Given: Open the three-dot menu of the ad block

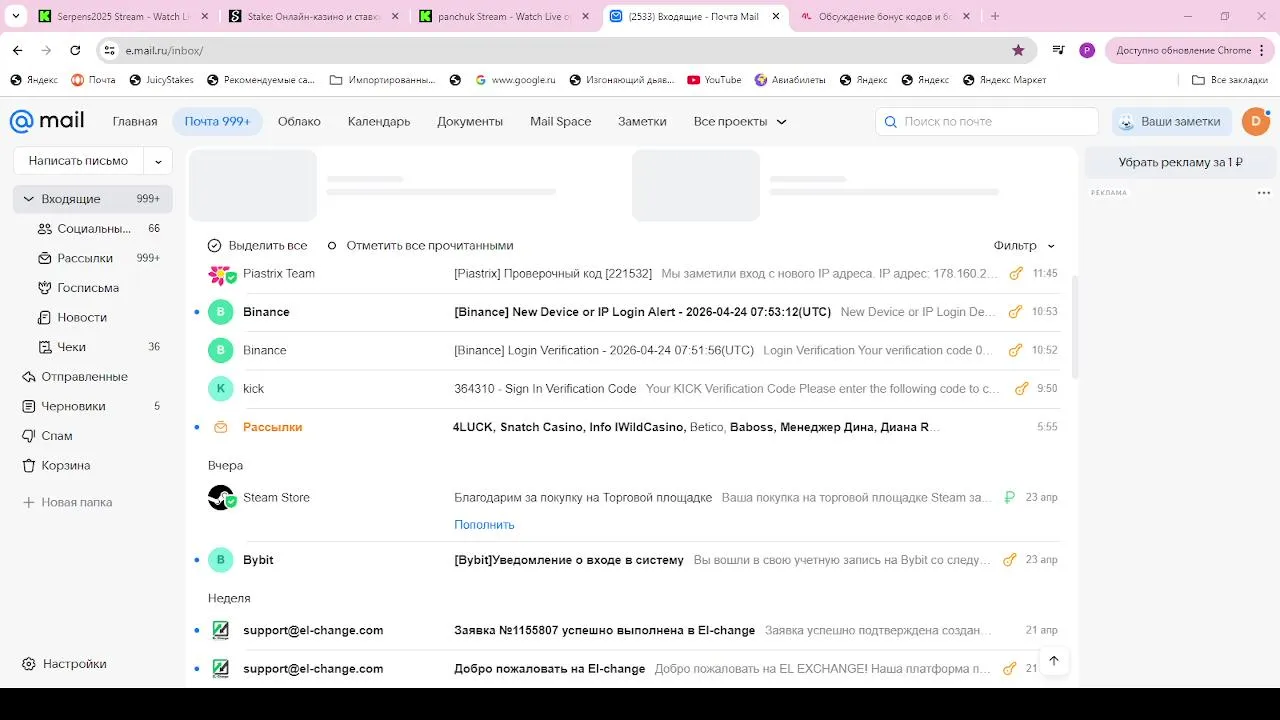Looking at the screenshot, I should click(1264, 193).
